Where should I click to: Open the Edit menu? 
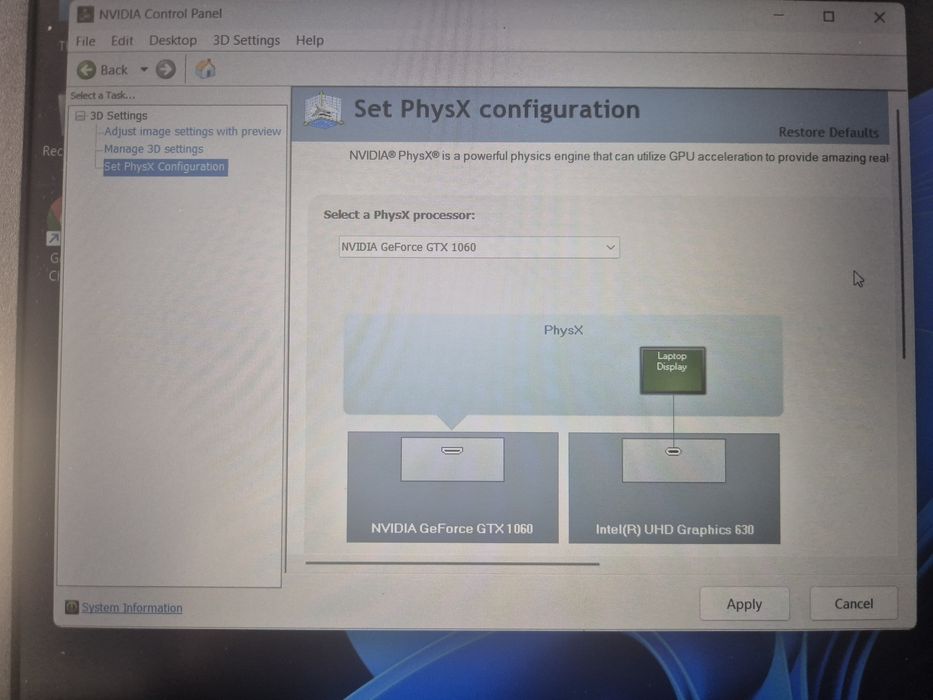click(122, 40)
